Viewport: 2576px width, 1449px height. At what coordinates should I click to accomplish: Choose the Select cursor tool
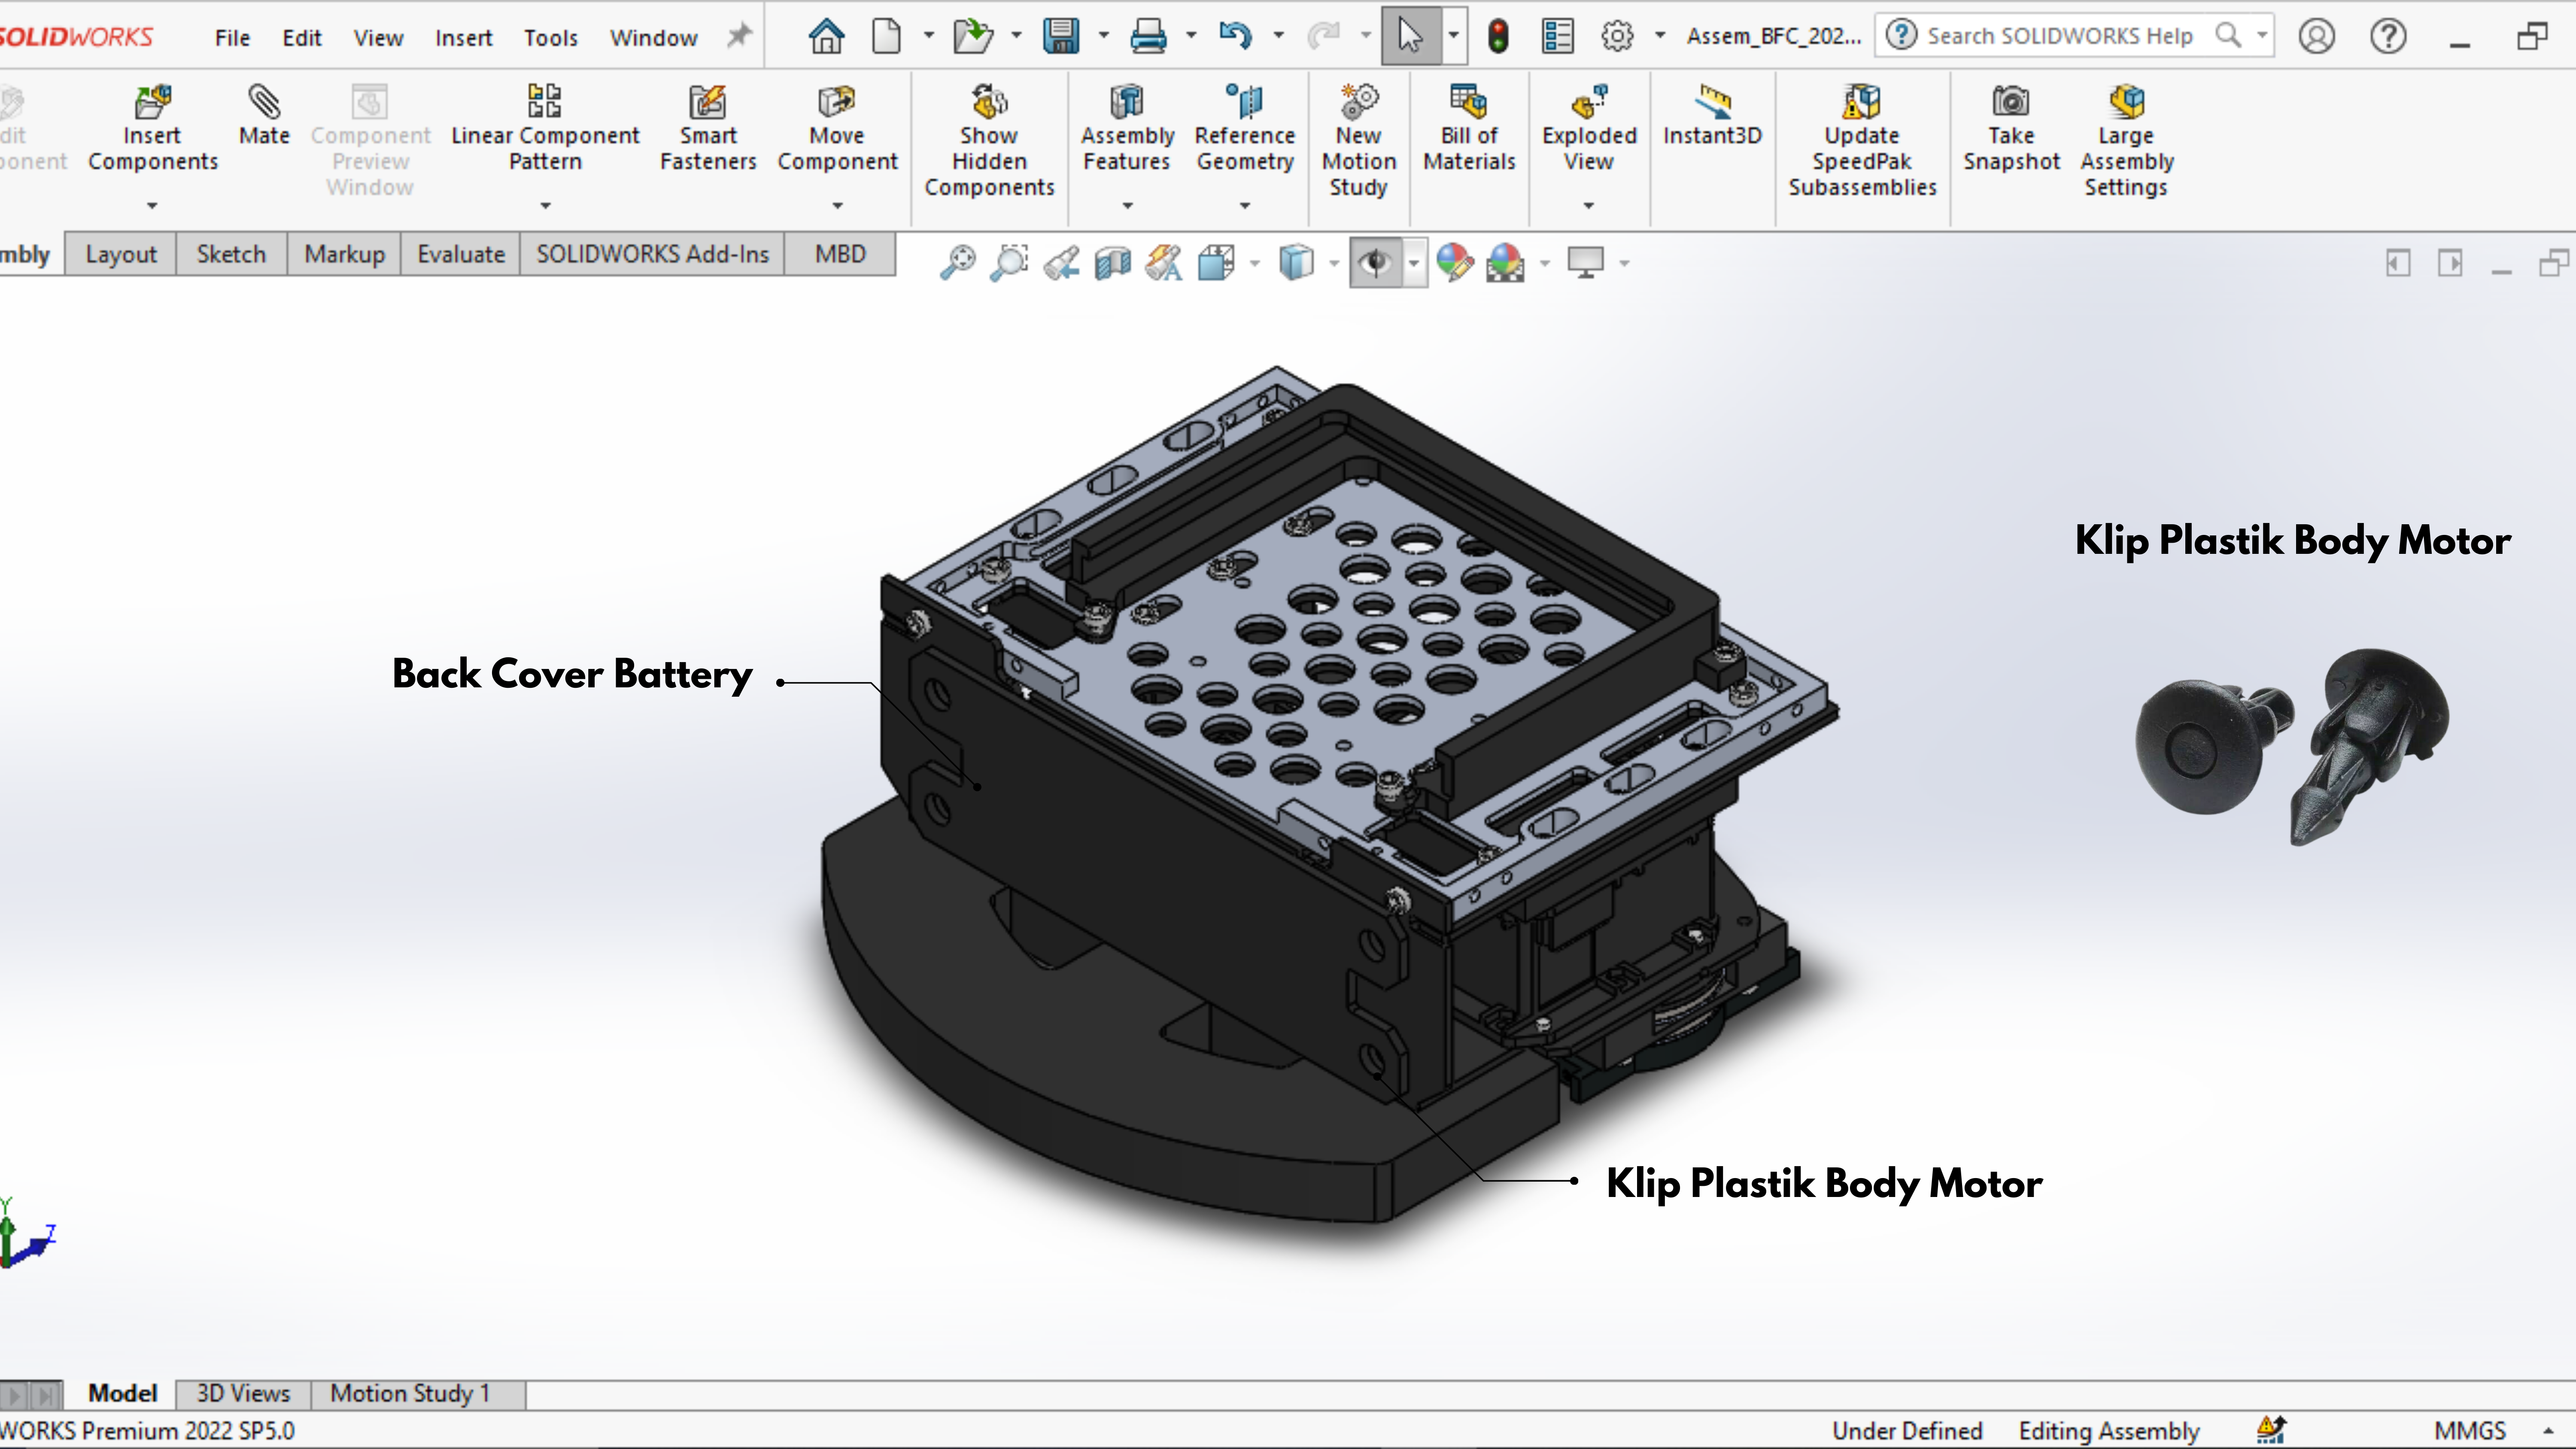point(1410,36)
